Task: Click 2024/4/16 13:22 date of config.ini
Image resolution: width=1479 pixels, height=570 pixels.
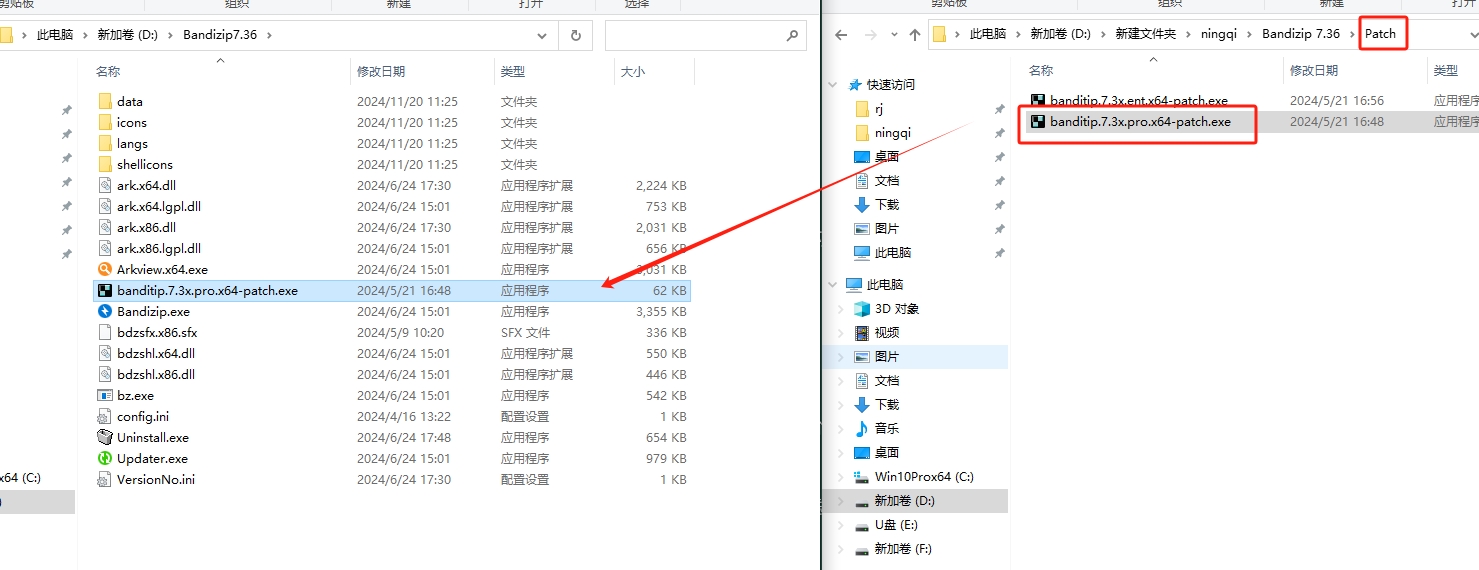Action: [404, 416]
